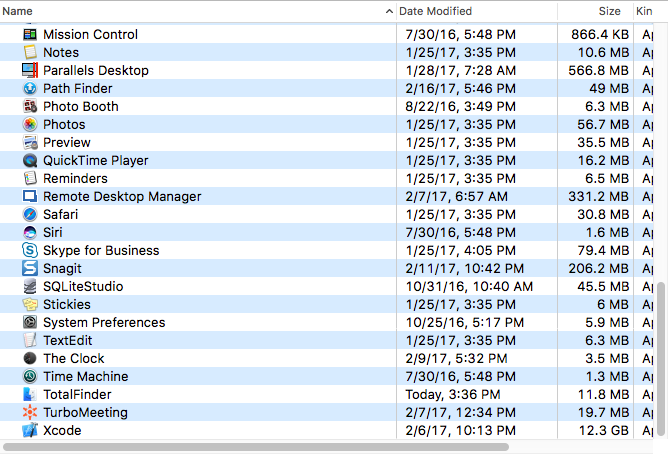Viewport: 668px width, 454px height.
Task: Select the Time Machine icon
Action: [30, 376]
